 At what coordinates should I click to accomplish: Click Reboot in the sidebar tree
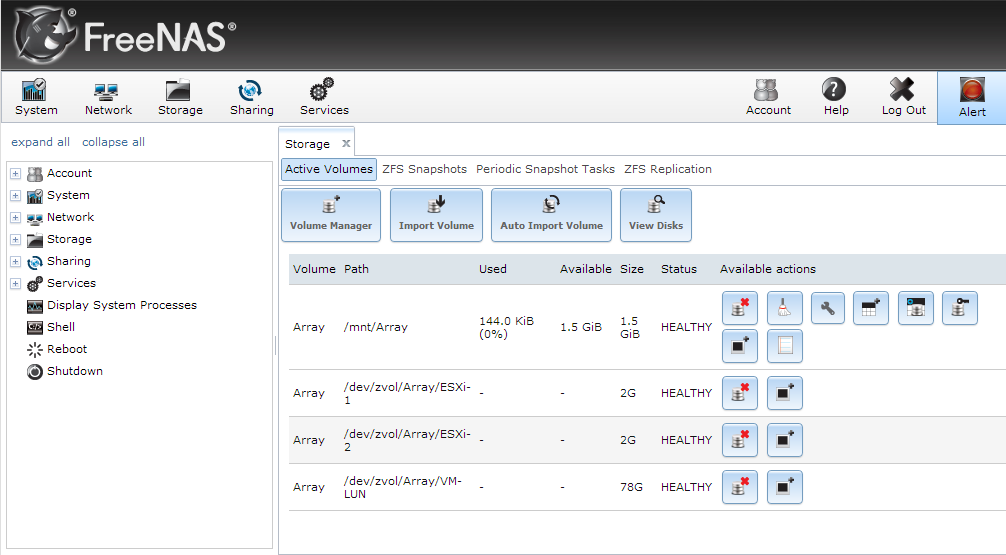(67, 349)
